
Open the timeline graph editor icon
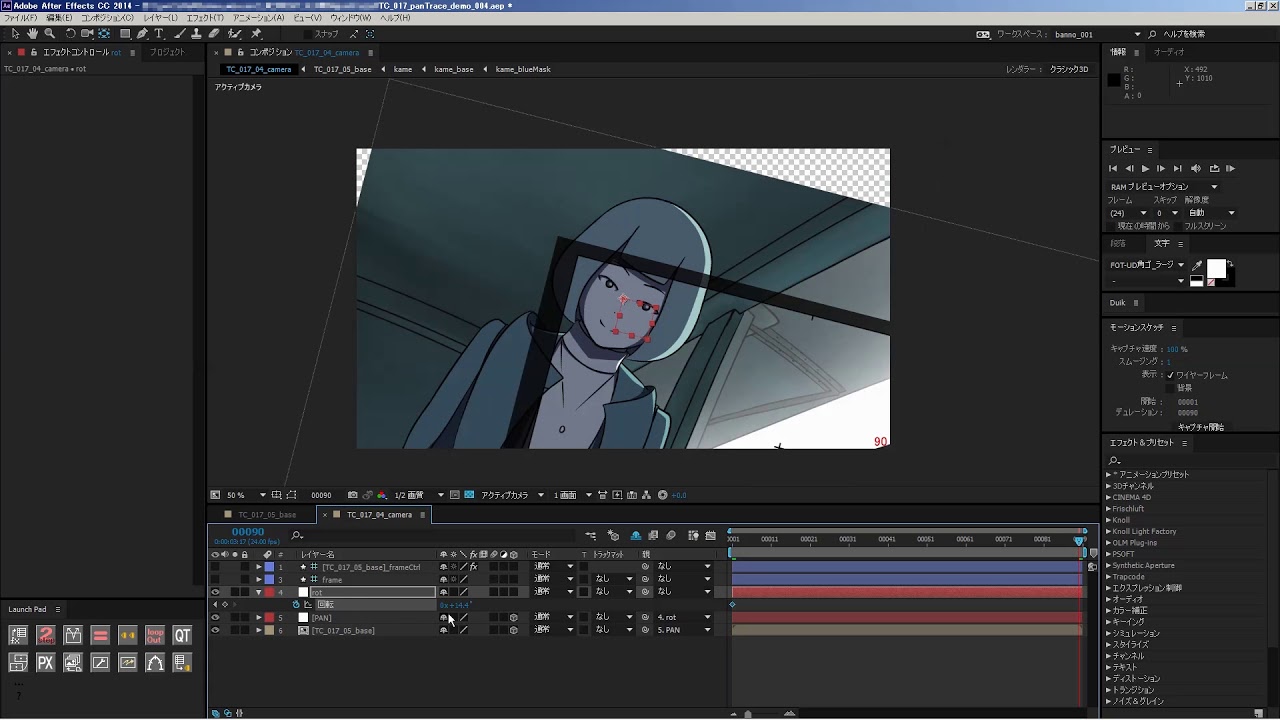coord(711,536)
